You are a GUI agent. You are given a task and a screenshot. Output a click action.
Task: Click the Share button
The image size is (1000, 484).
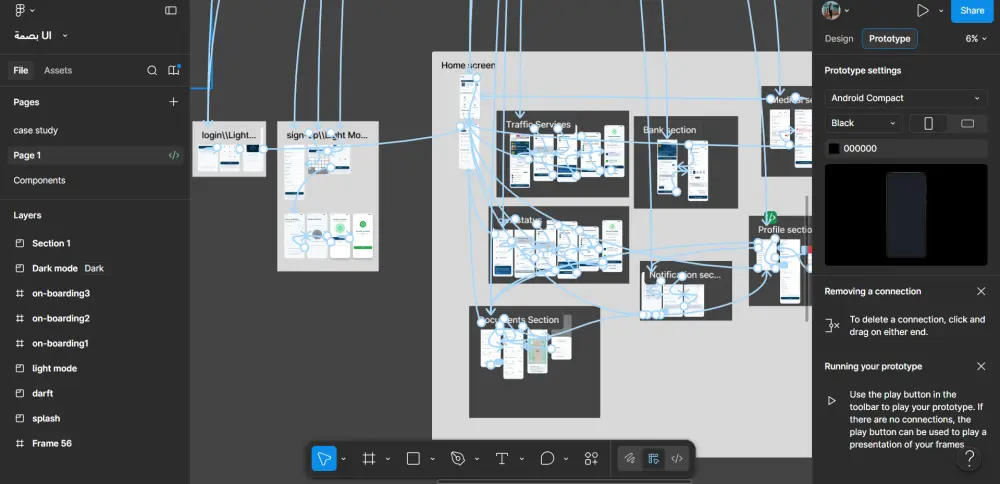coord(972,11)
